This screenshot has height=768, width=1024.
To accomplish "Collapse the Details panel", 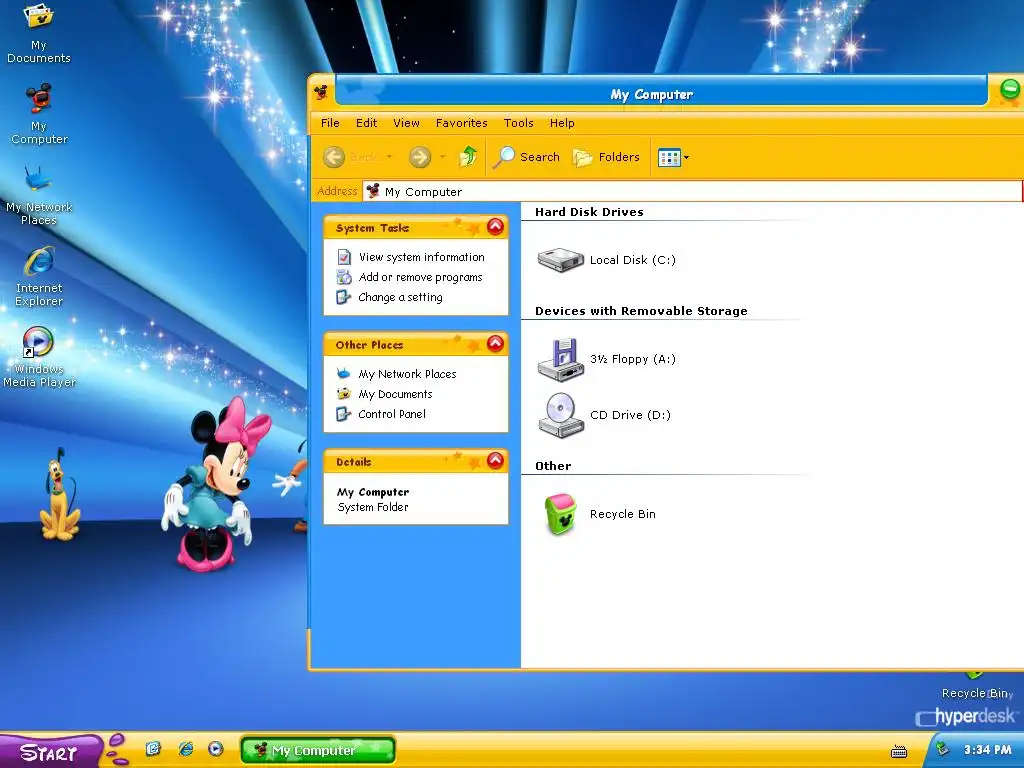I will (496, 460).
